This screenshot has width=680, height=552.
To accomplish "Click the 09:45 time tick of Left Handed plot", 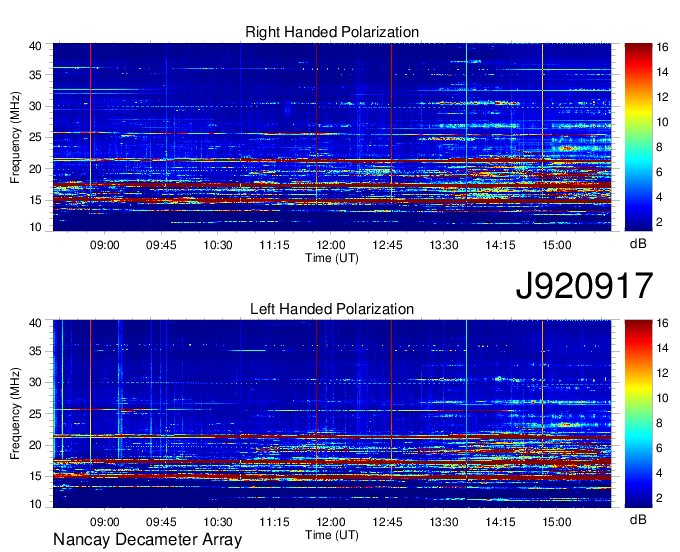I will (161, 522).
